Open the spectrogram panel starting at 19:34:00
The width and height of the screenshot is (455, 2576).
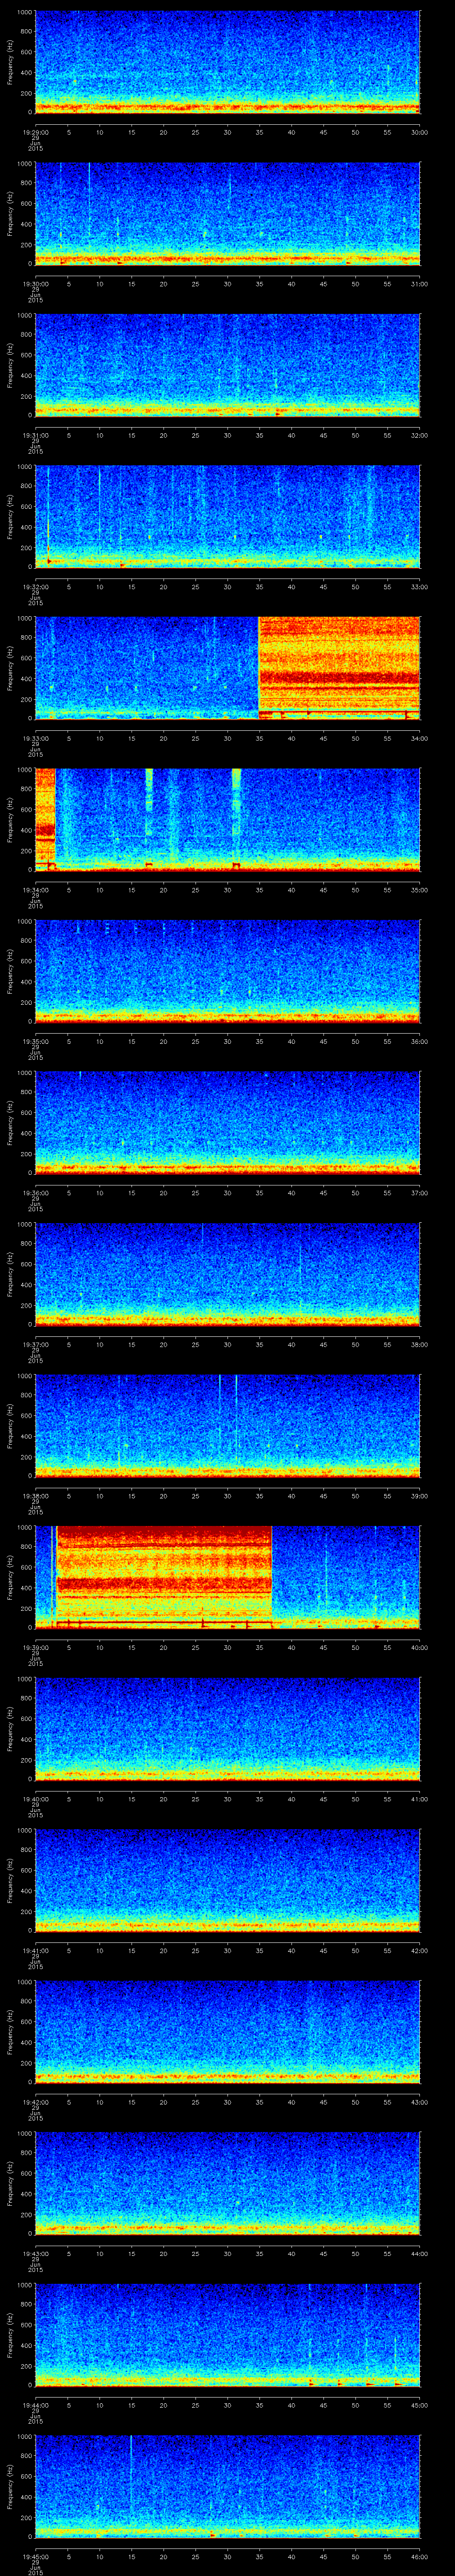[x=227, y=819]
